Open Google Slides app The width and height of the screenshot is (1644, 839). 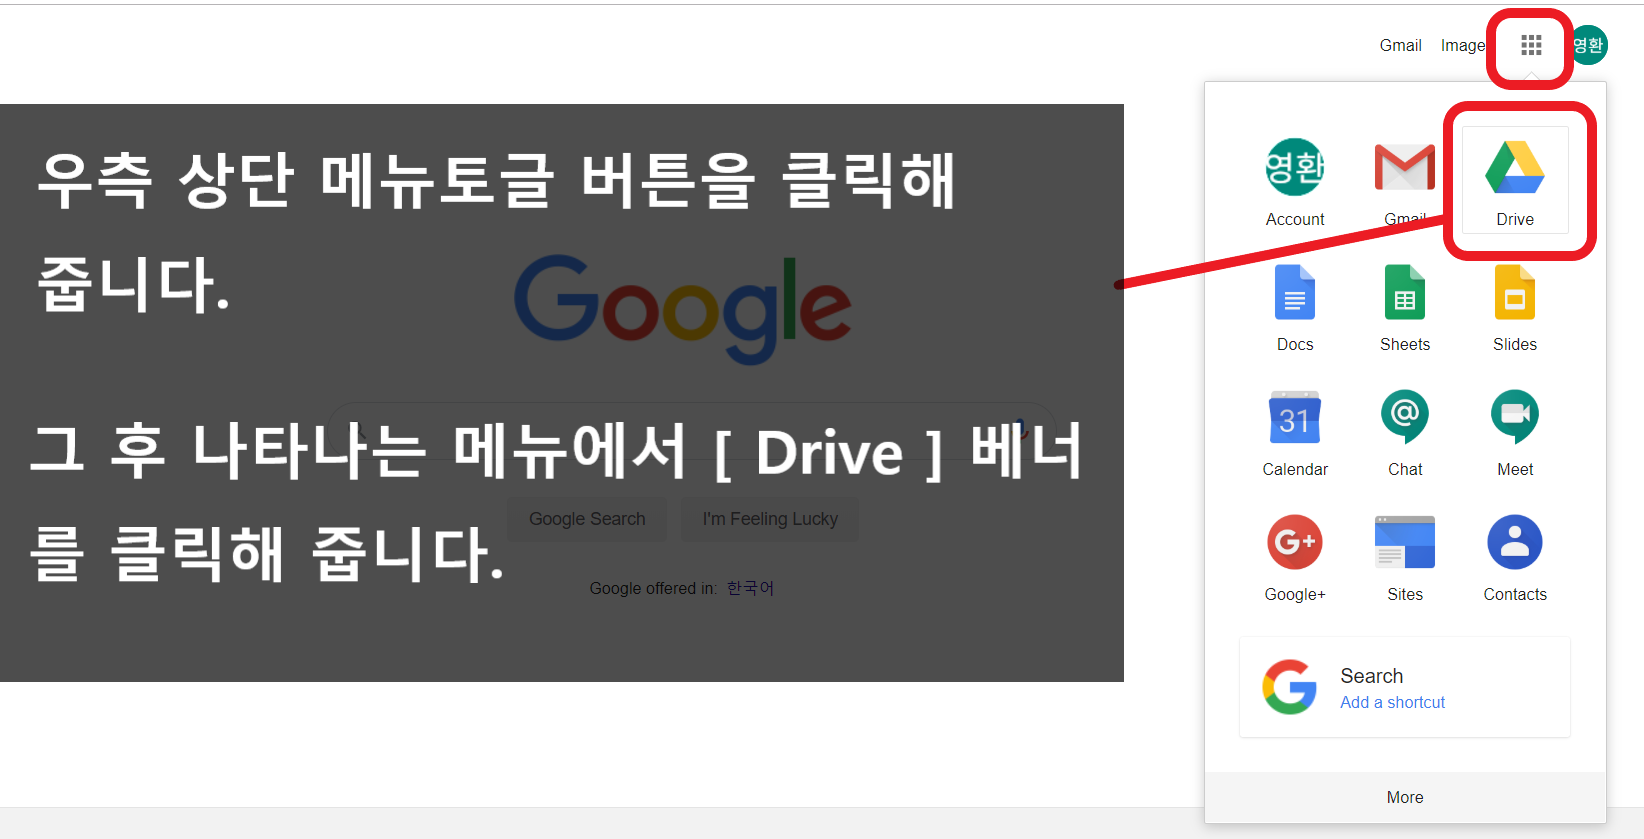click(x=1515, y=306)
